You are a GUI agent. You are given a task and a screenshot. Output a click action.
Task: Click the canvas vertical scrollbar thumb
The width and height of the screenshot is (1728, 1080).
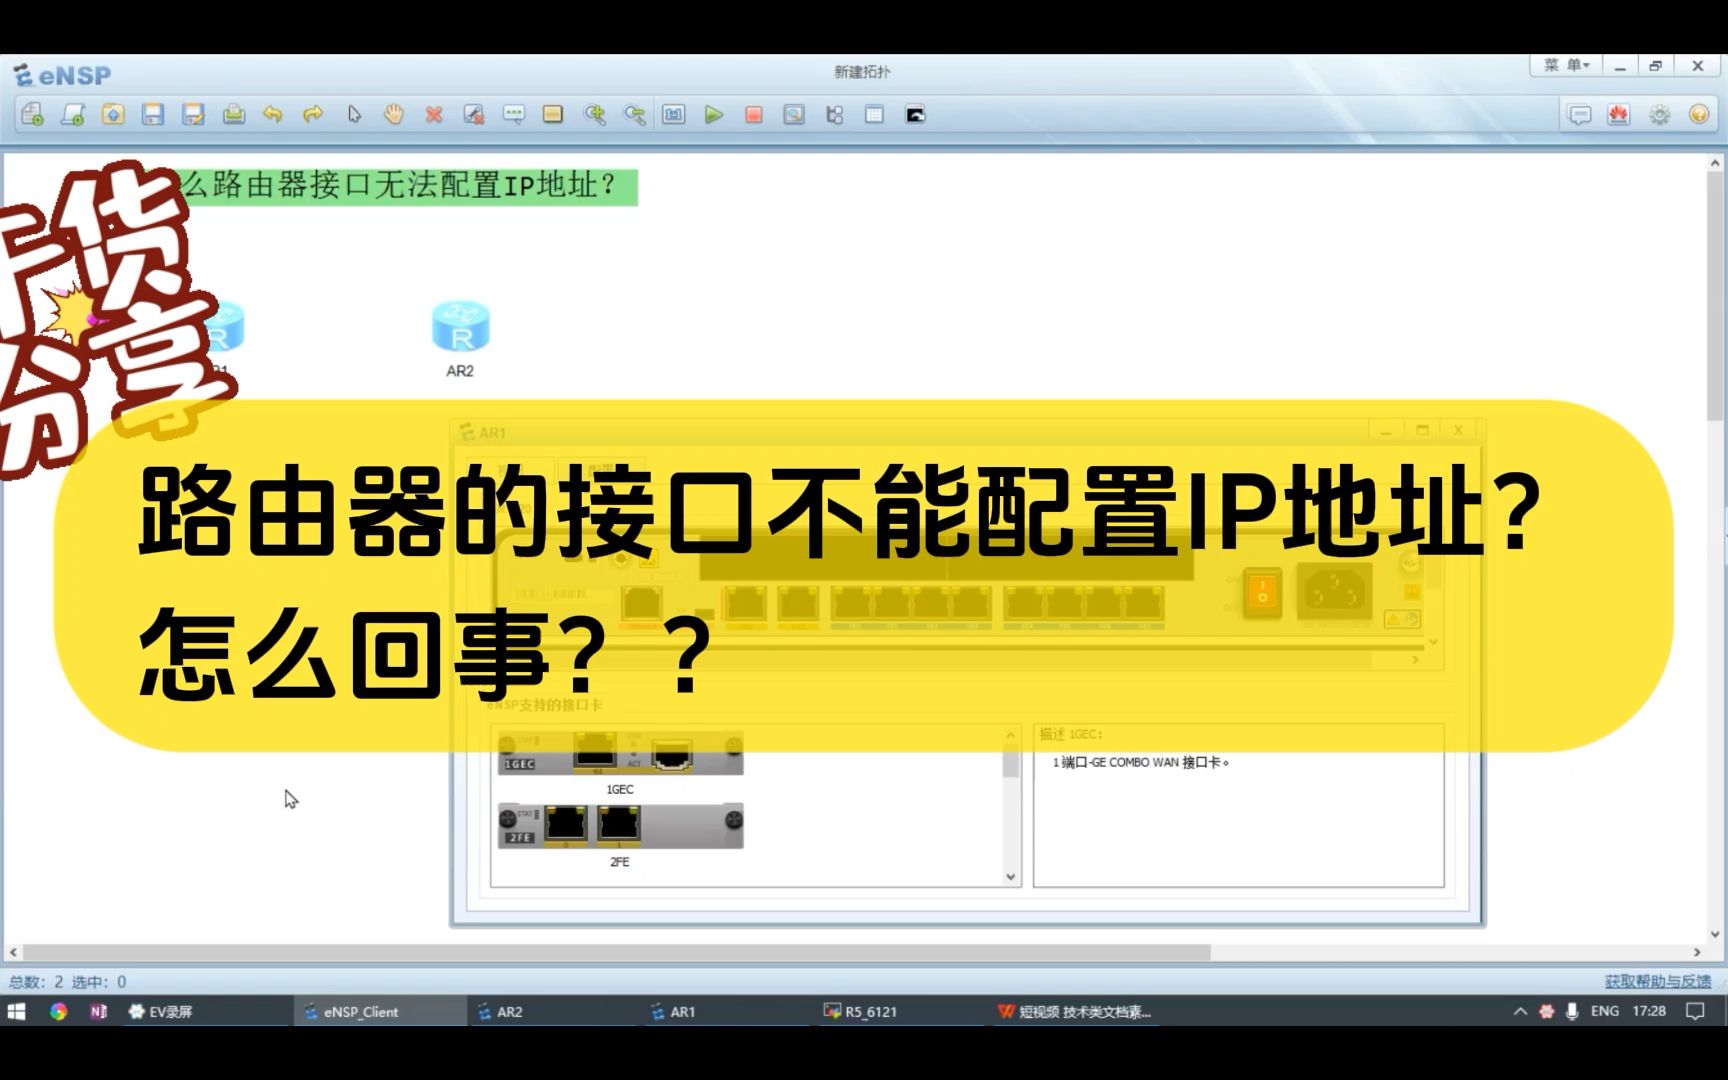point(1715,295)
